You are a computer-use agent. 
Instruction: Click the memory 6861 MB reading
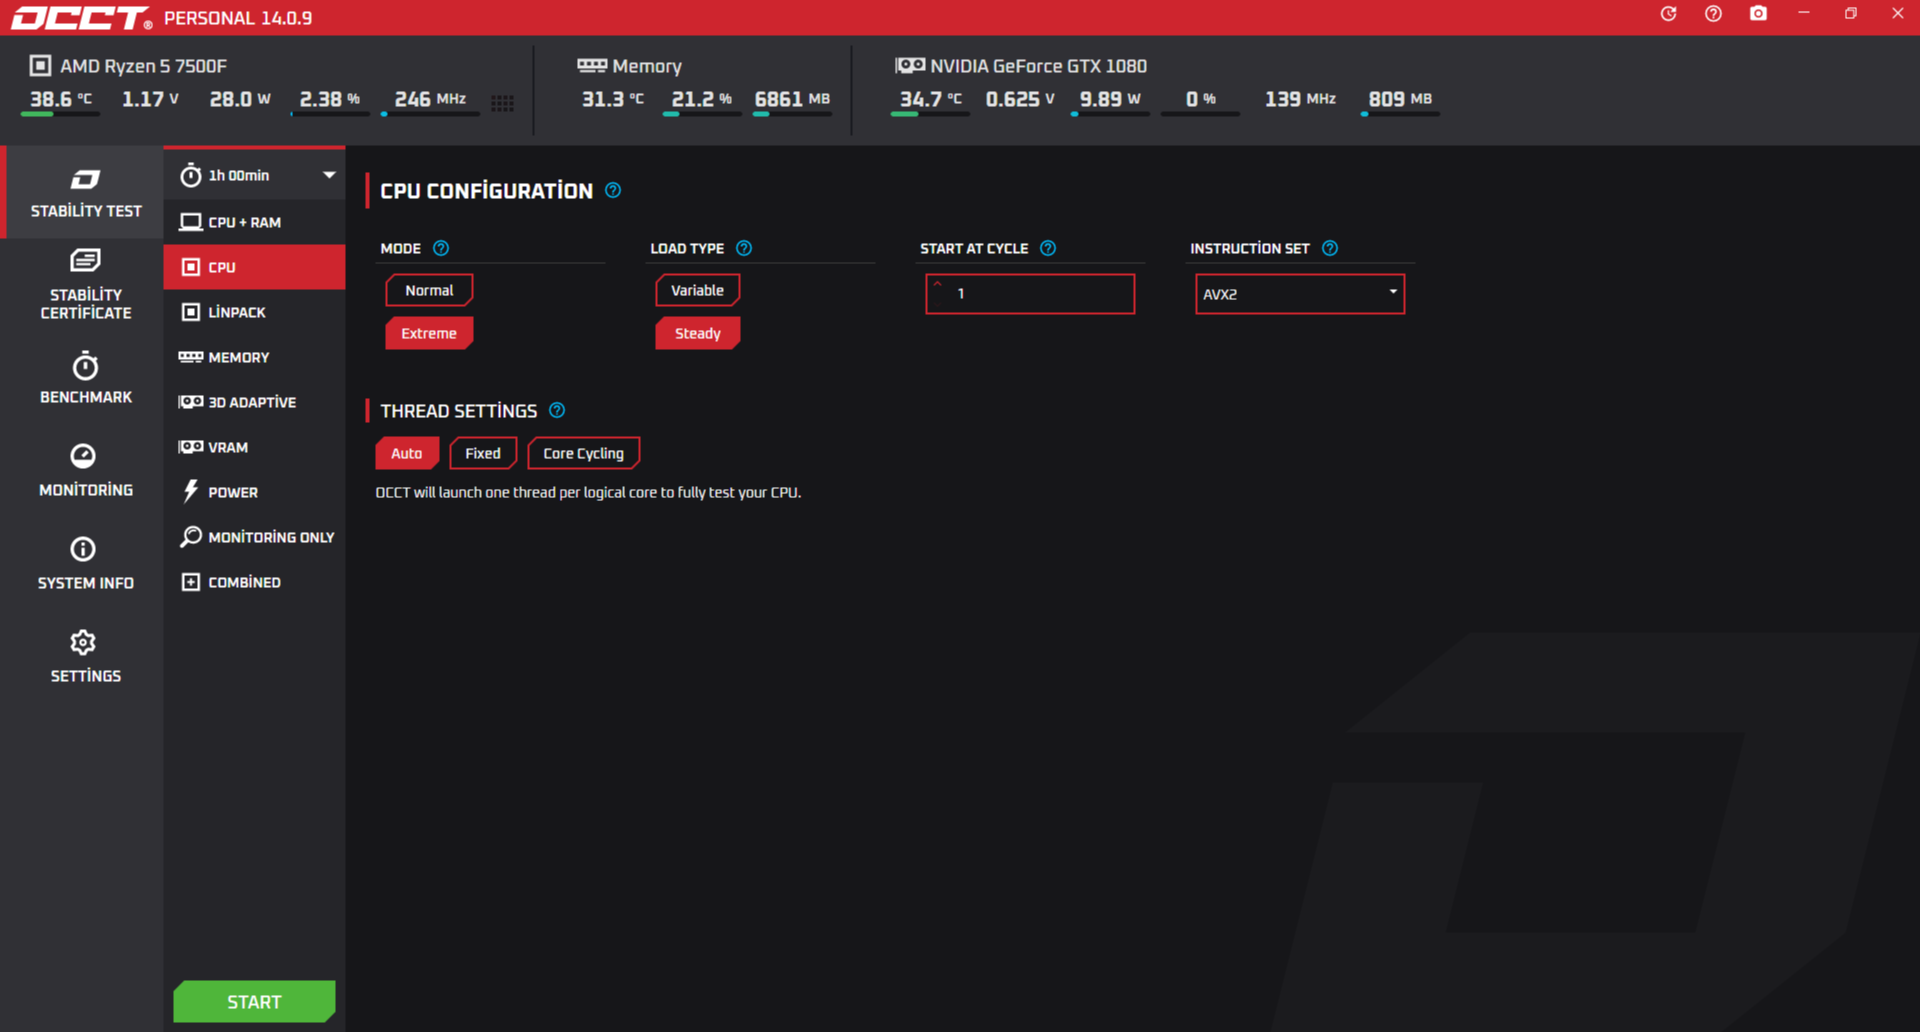792,99
